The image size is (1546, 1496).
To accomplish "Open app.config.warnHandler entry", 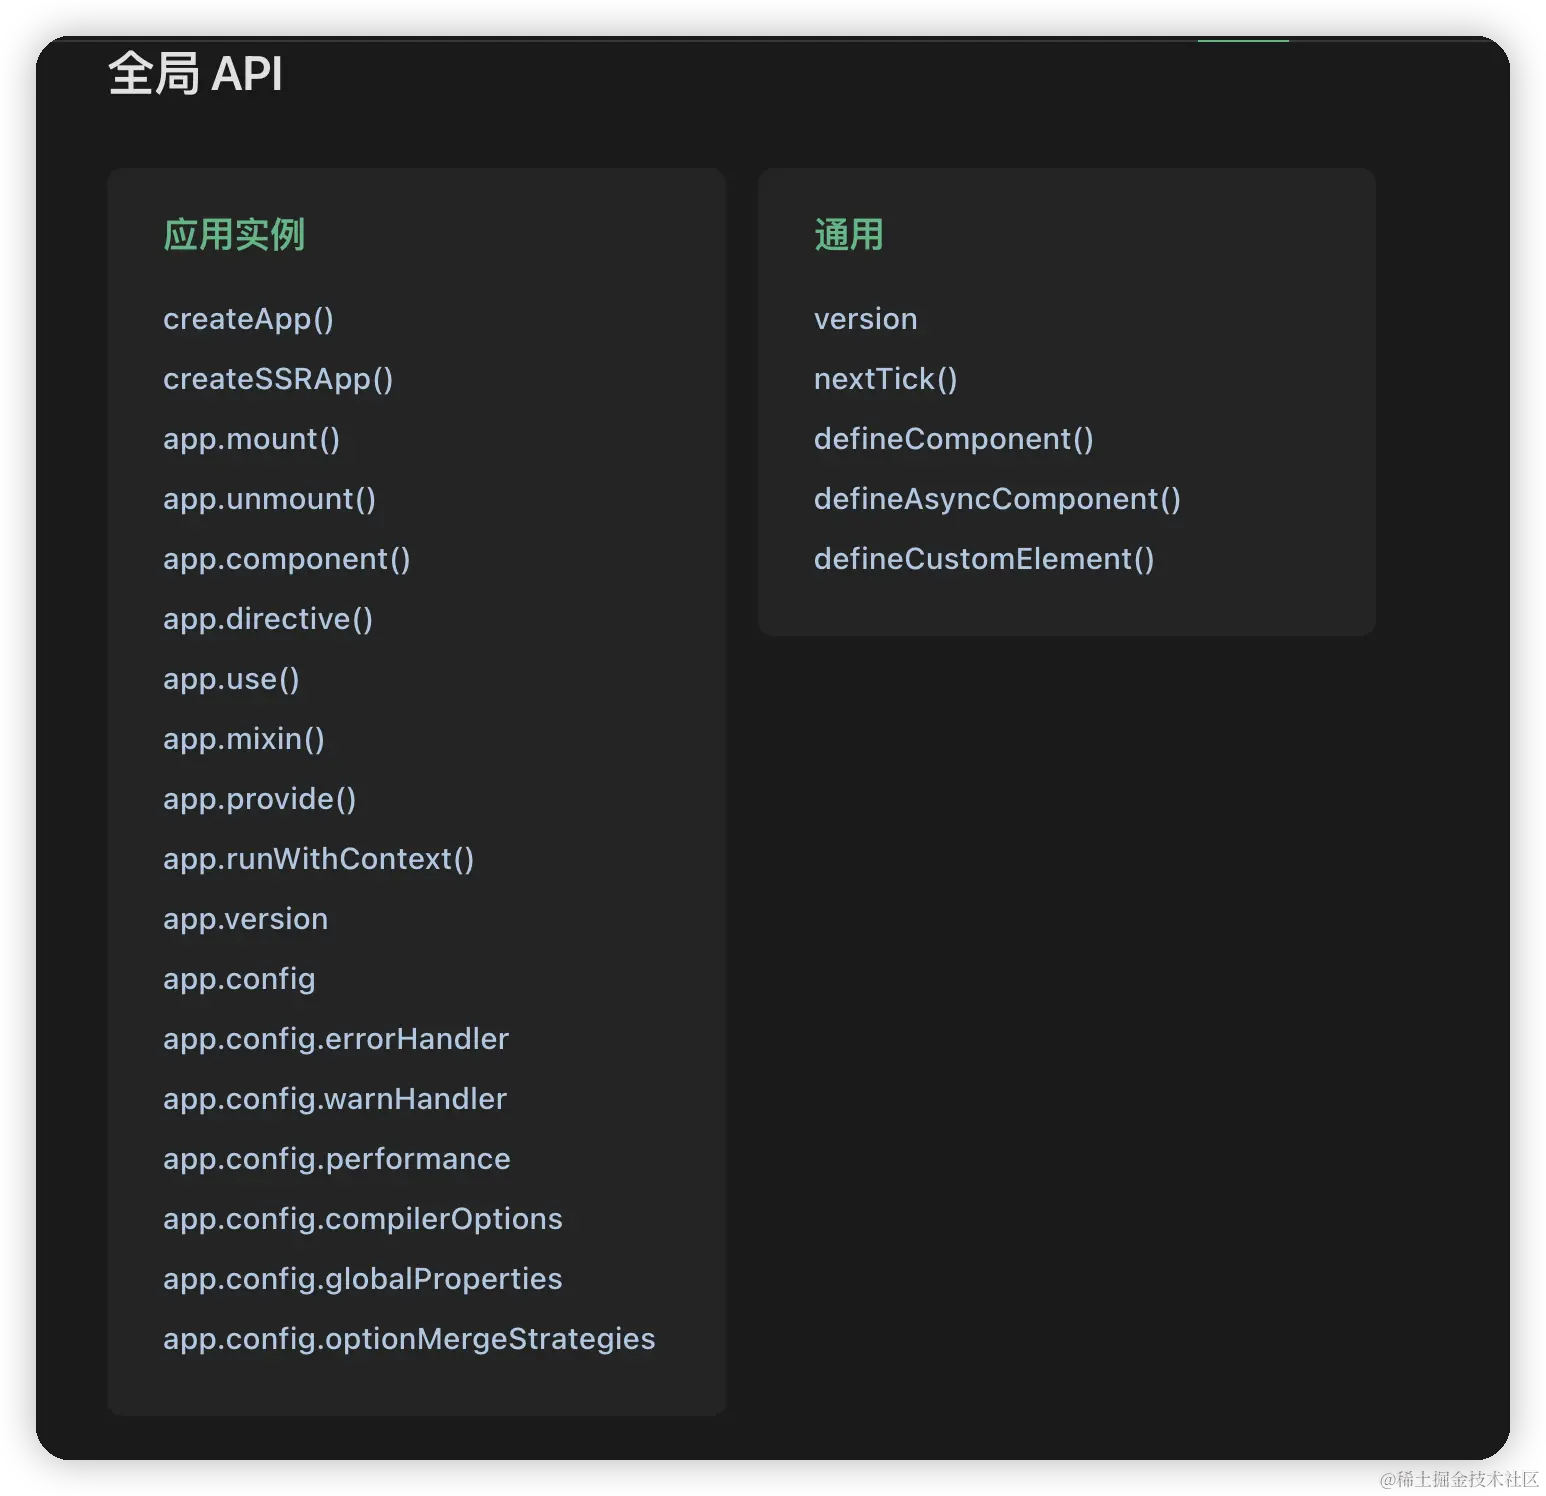I will [335, 1099].
